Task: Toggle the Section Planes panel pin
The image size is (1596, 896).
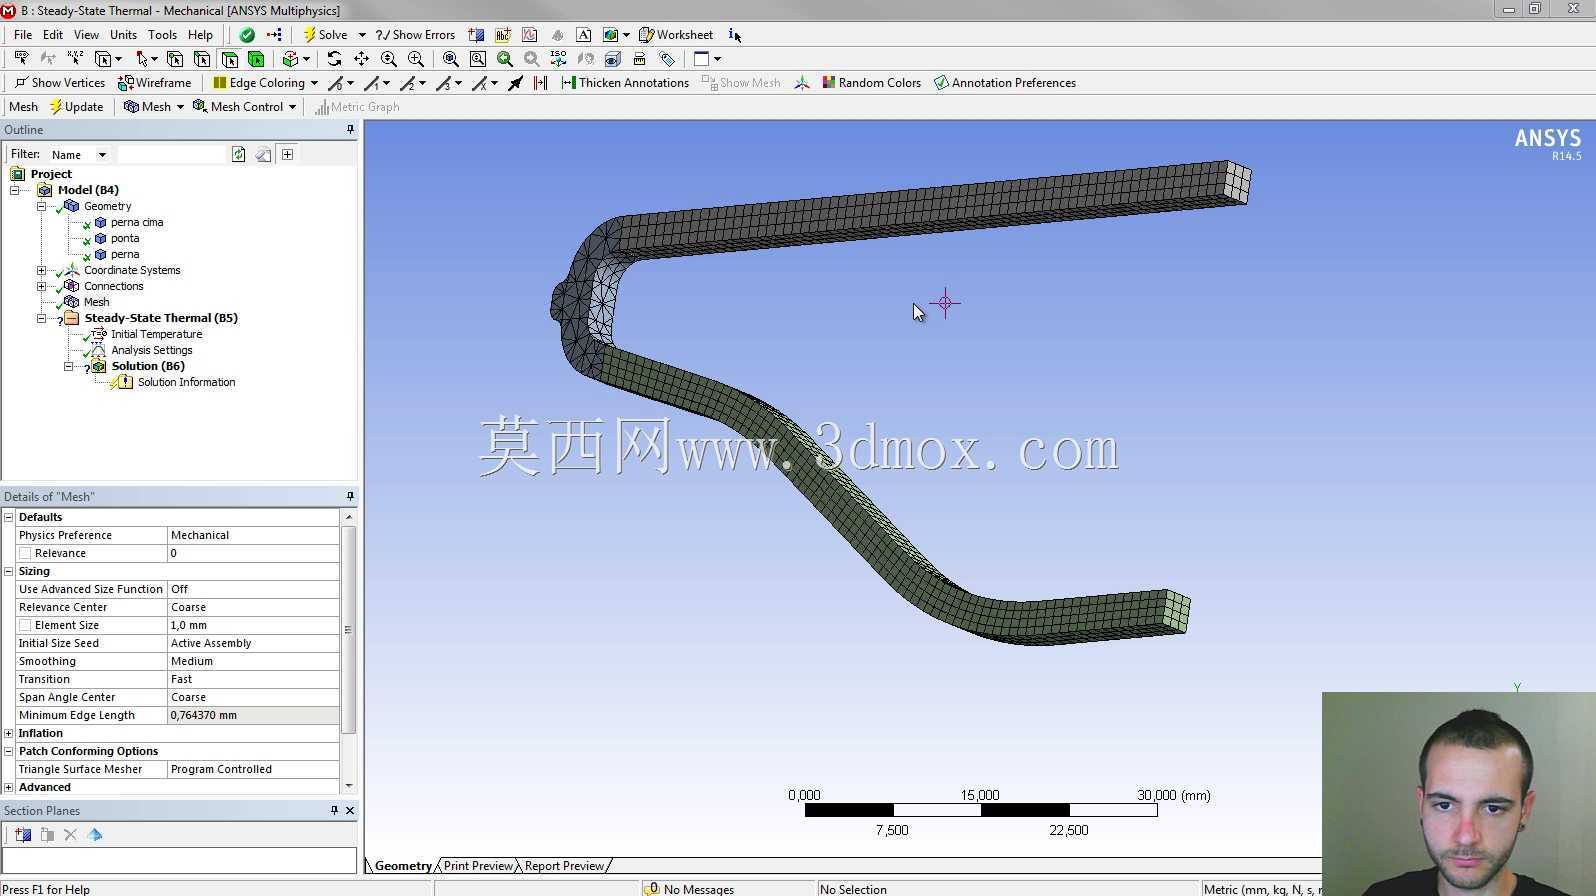Action: tap(334, 810)
